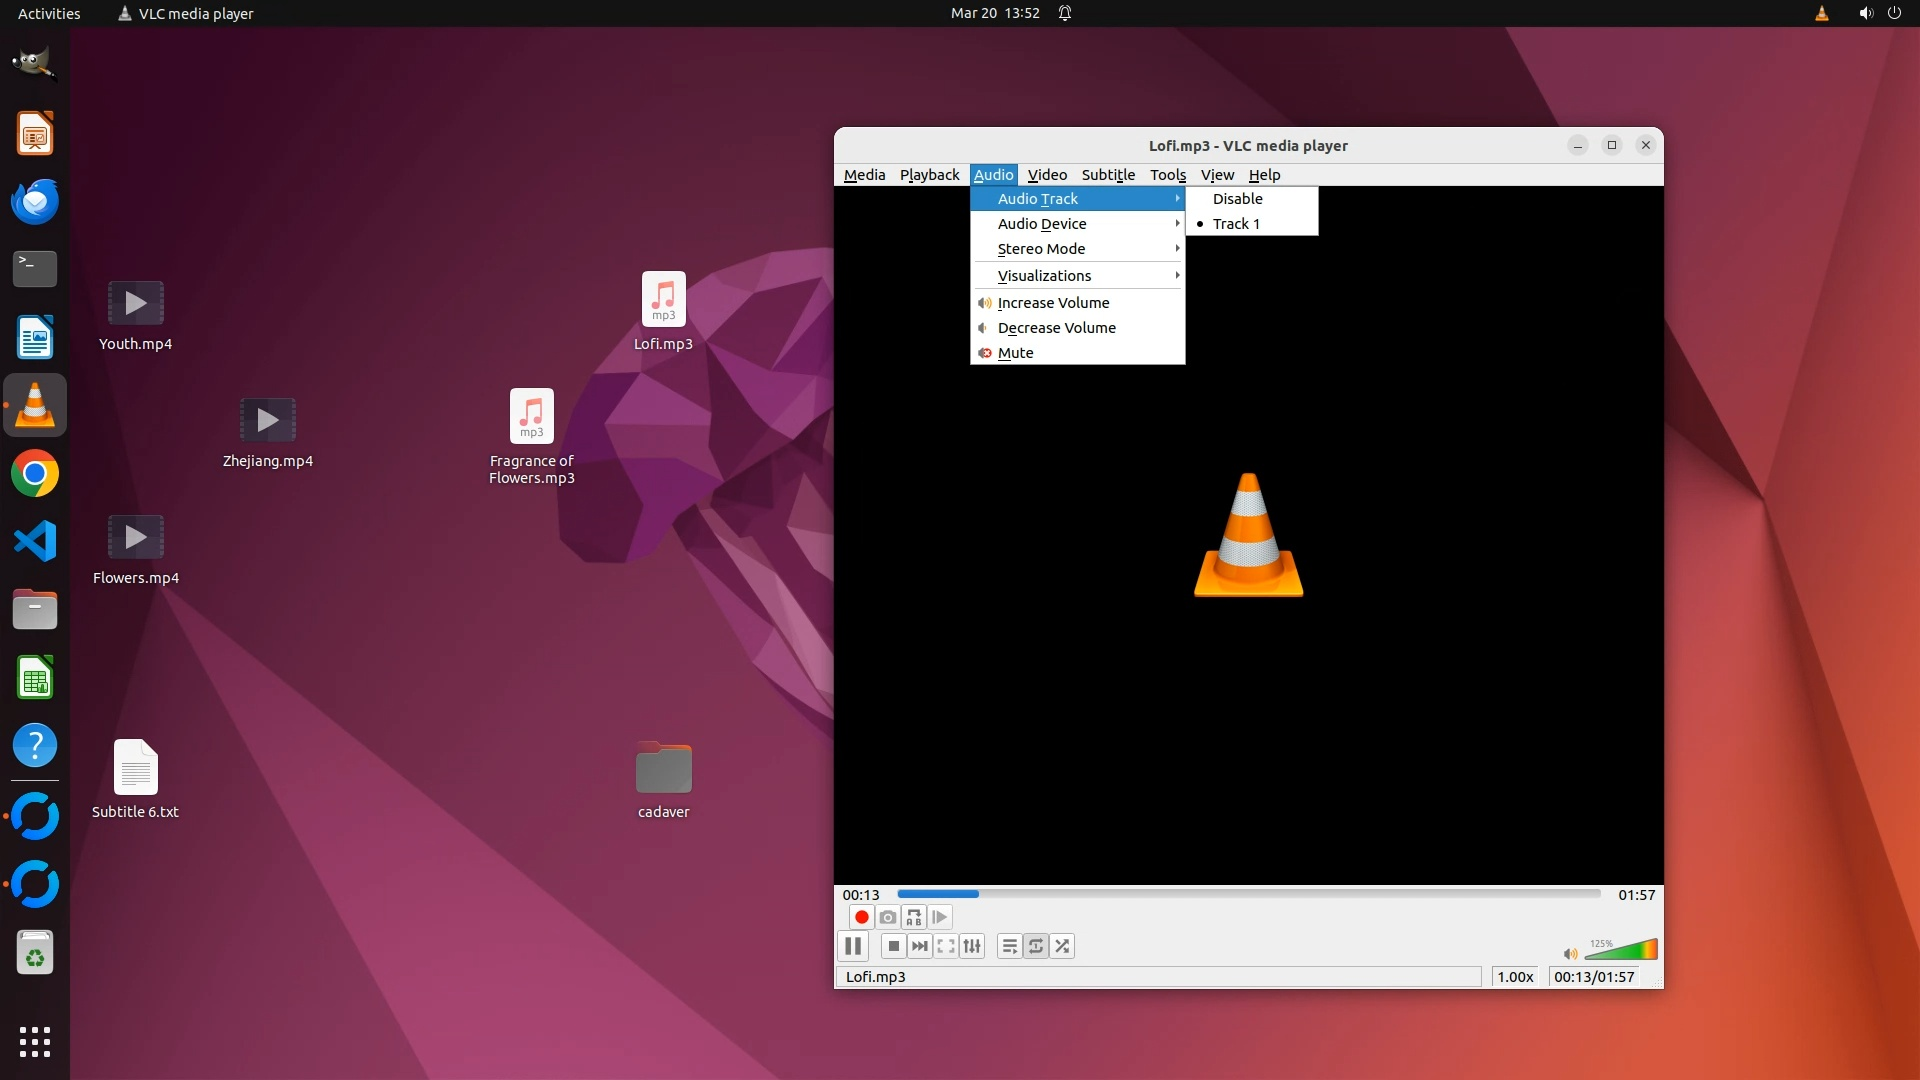This screenshot has height=1080, width=1920.
Task: Show the playlist via toolbar icon
Action: (x=1010, y=946)
